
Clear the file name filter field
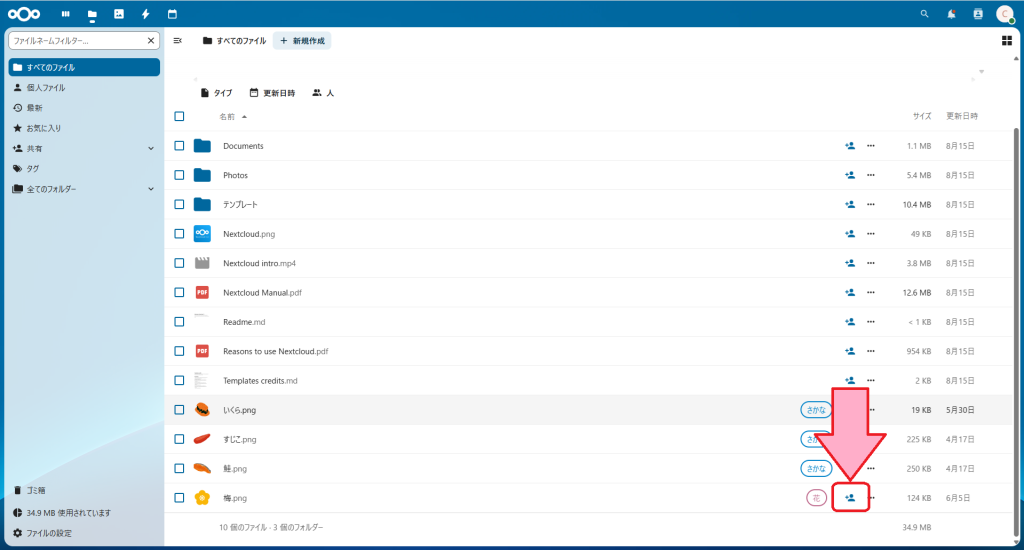click(151, 41)
